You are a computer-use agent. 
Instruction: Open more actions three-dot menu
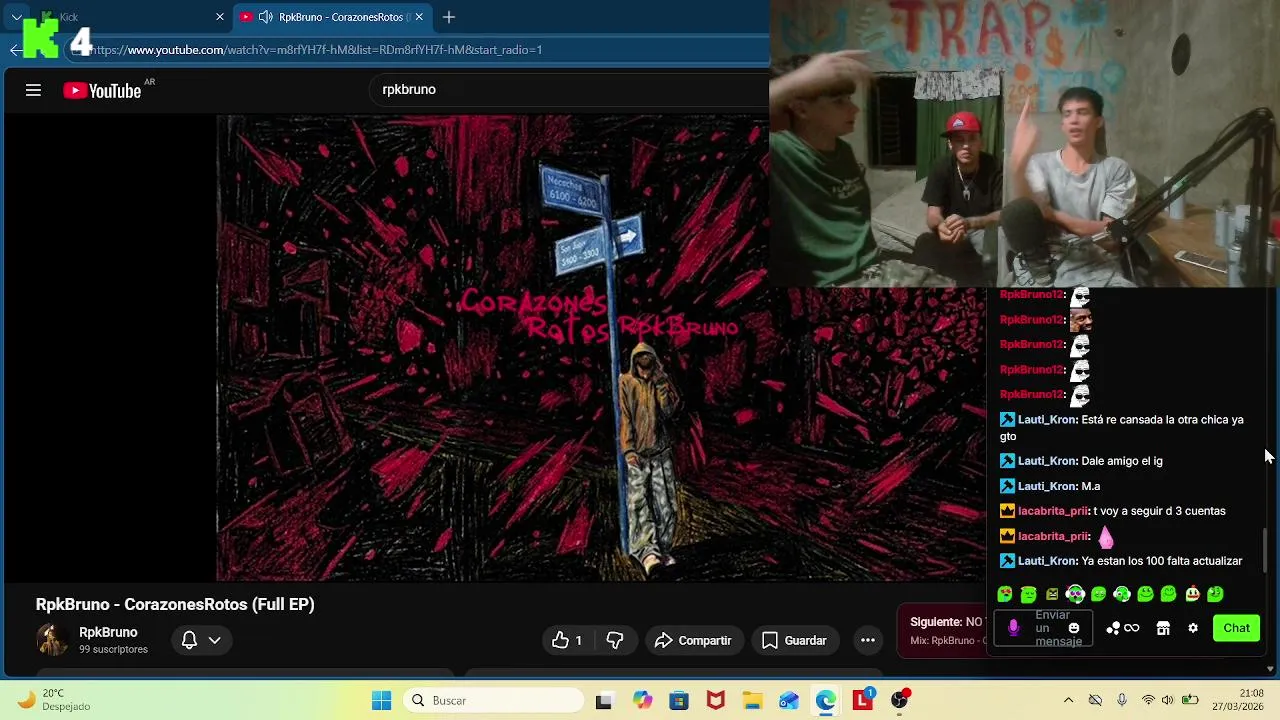pos(868,640)
